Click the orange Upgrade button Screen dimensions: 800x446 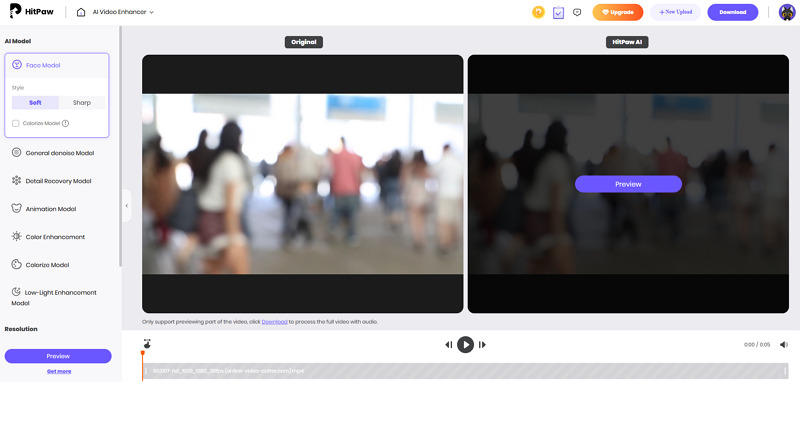tap(617, 12)
